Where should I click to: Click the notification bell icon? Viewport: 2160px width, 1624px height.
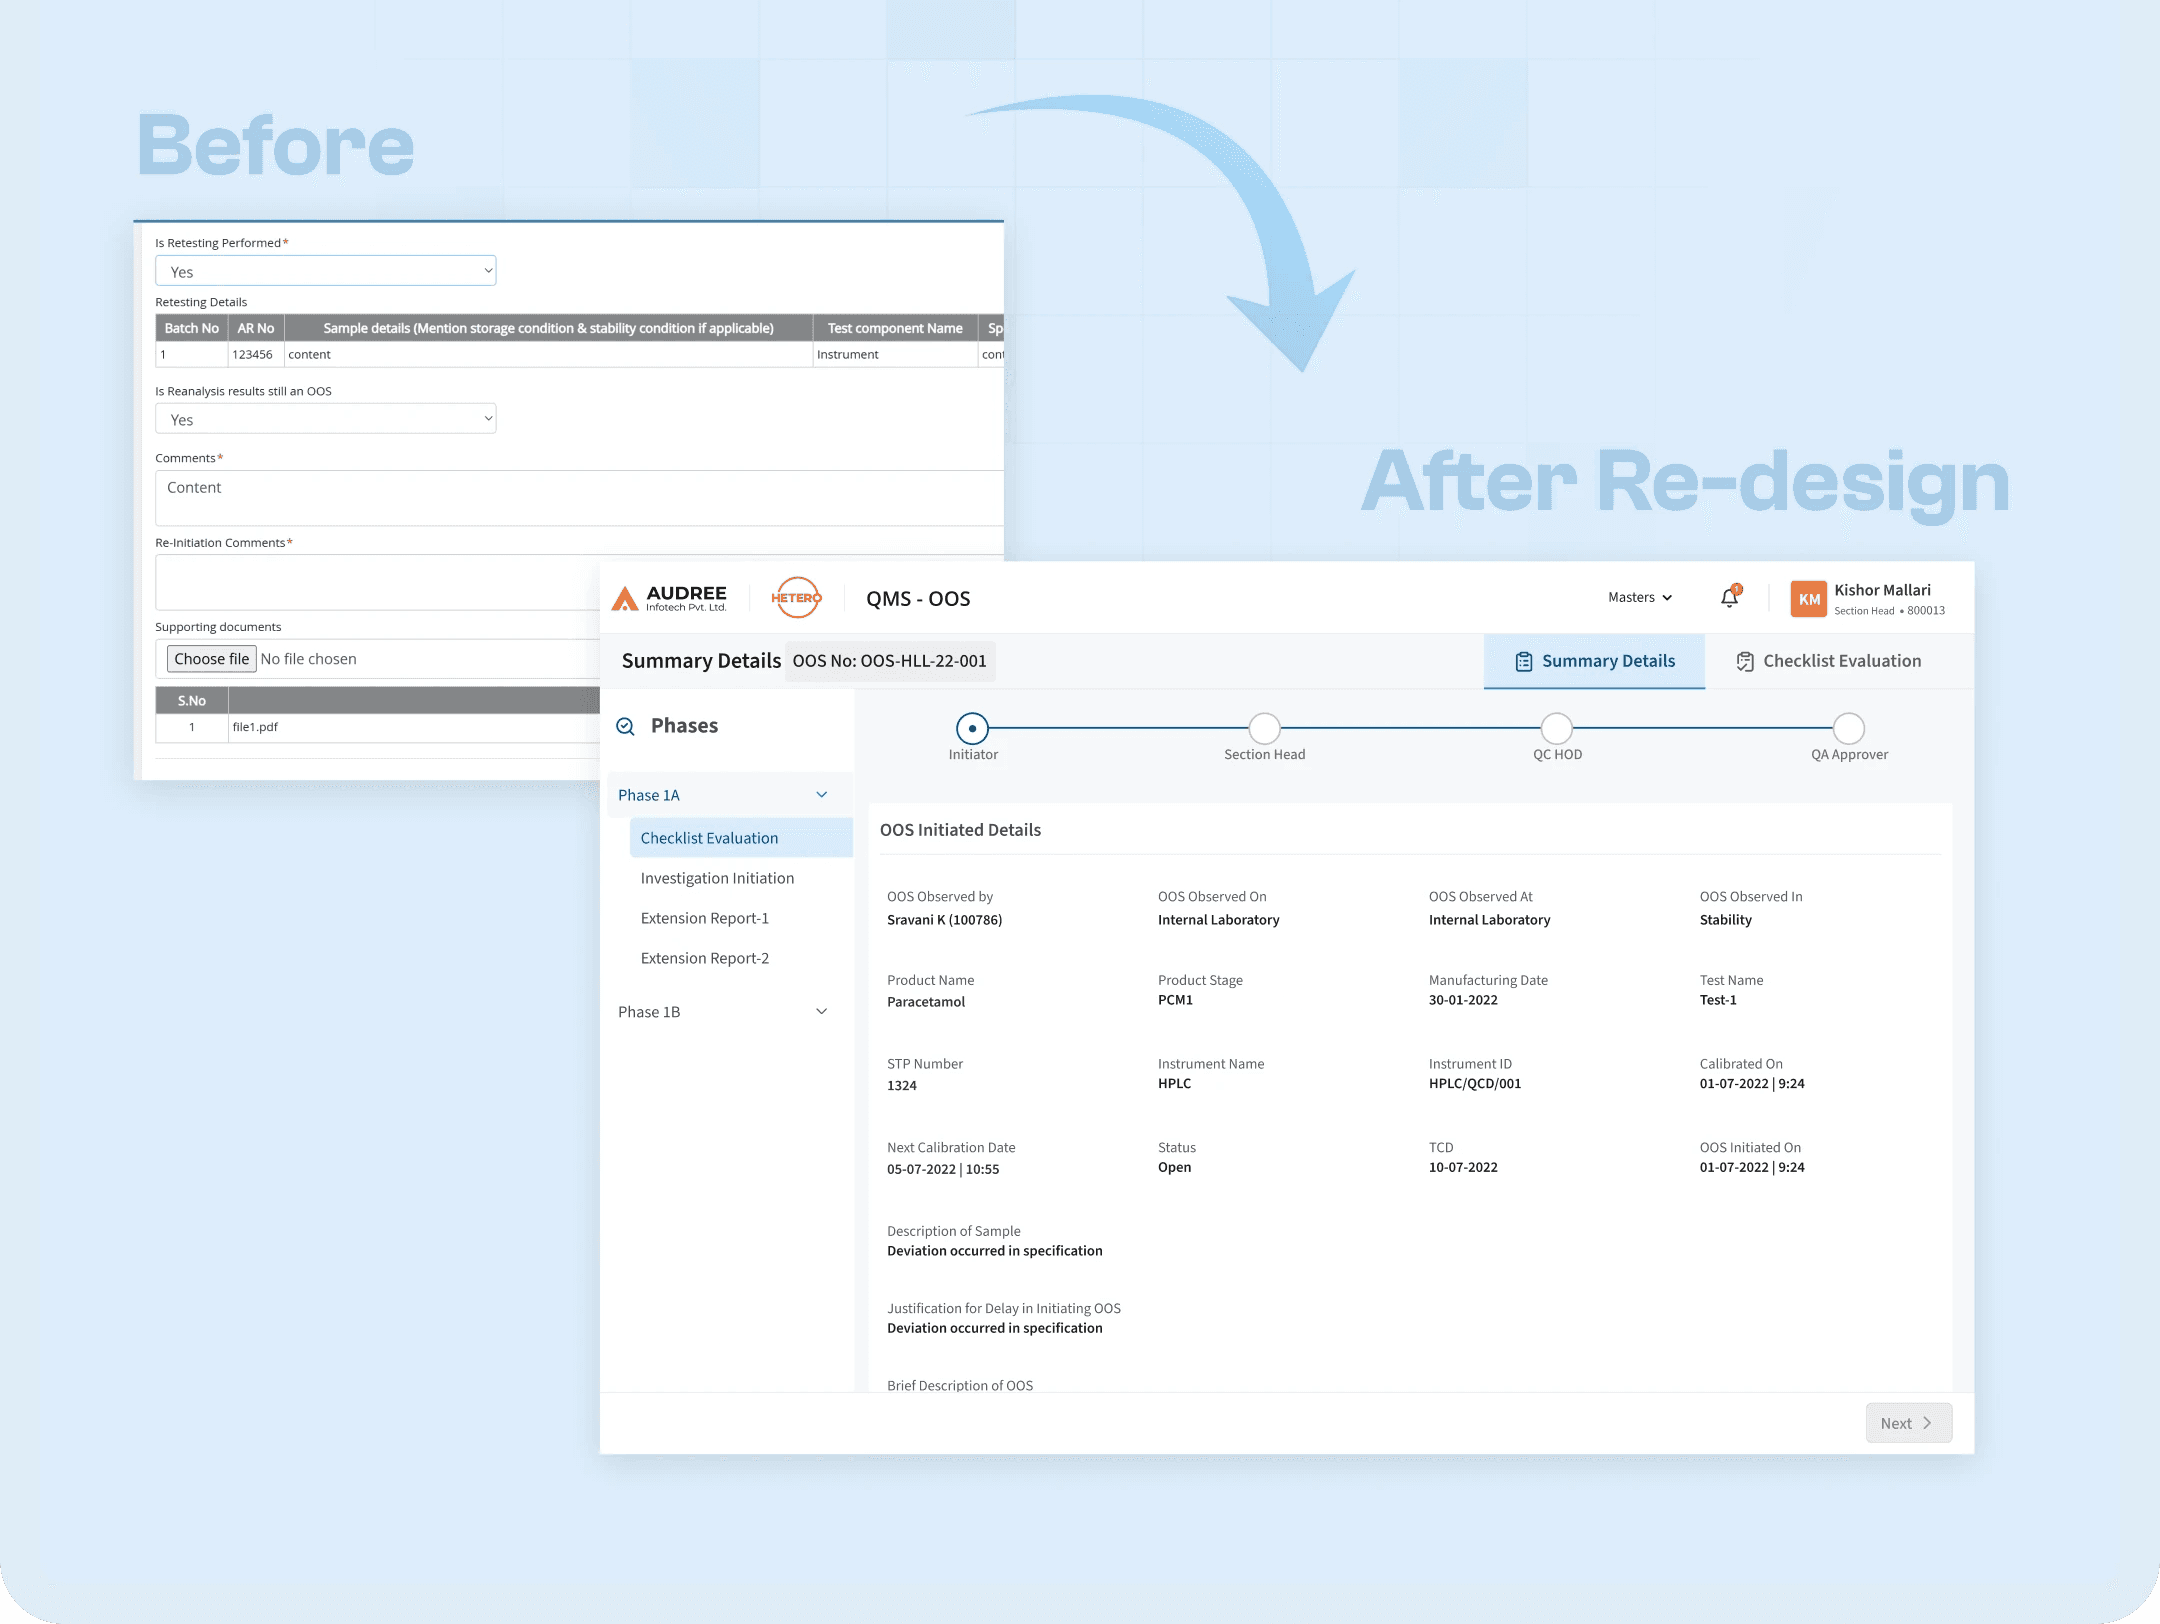[x=1729, y=596]
